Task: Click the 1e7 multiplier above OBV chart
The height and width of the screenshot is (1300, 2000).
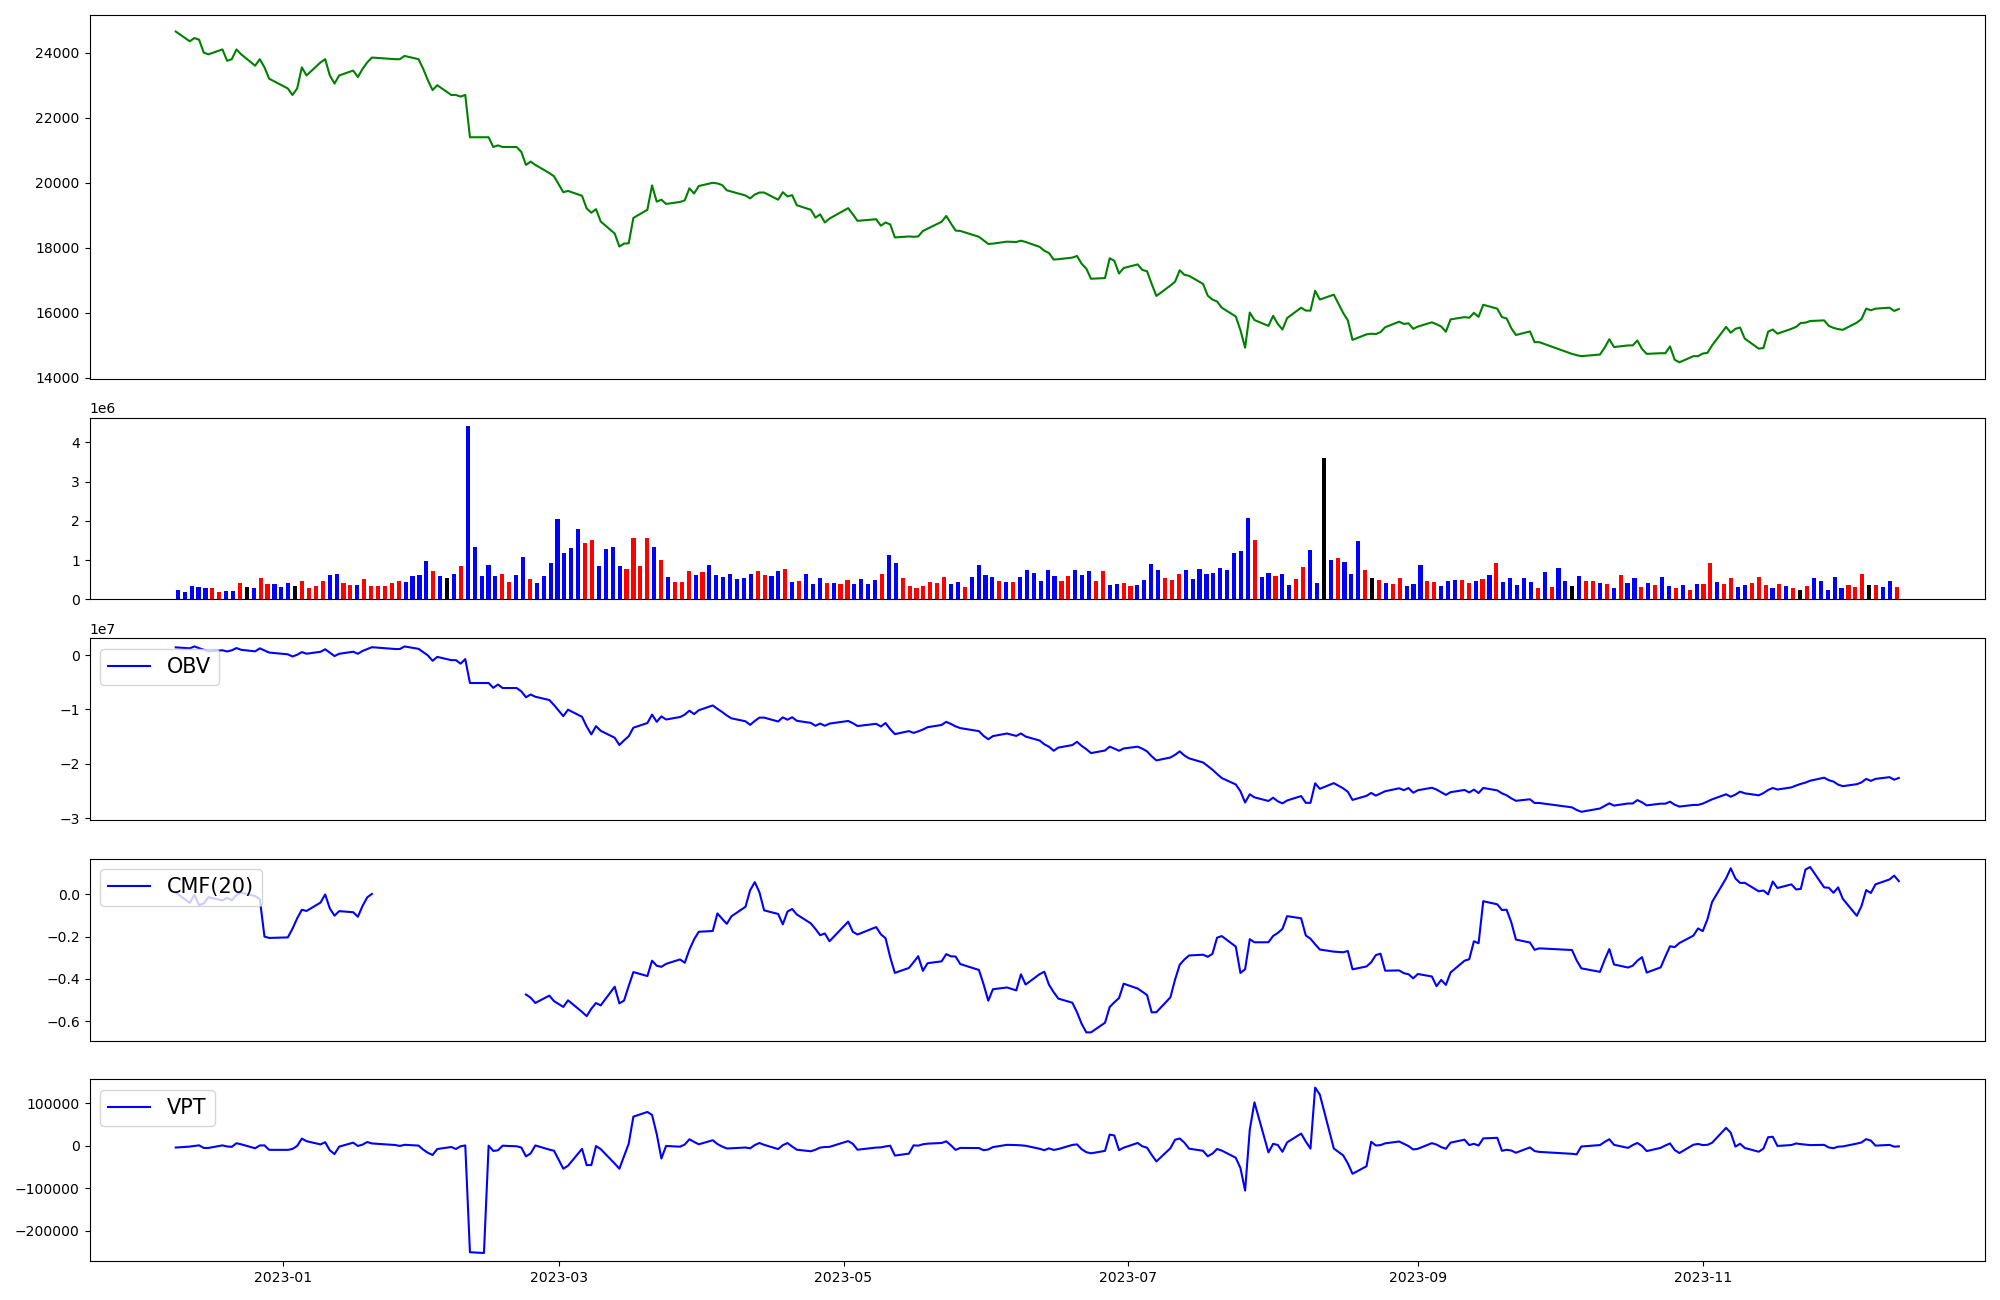Action: (x=102, y=629)
